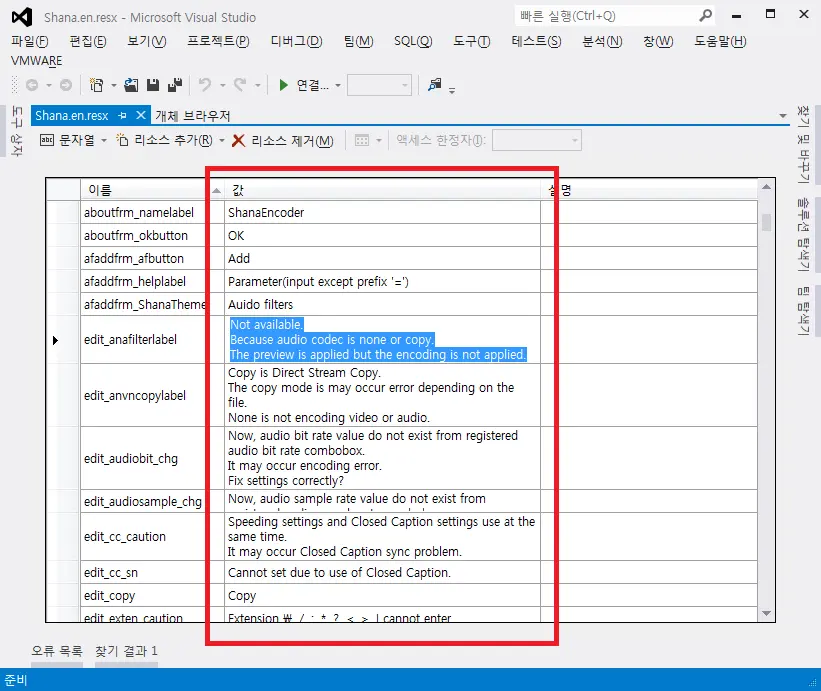Open the 찾기 및 바꾸기 side panel
821x691 pixels.
pos(803,145)
